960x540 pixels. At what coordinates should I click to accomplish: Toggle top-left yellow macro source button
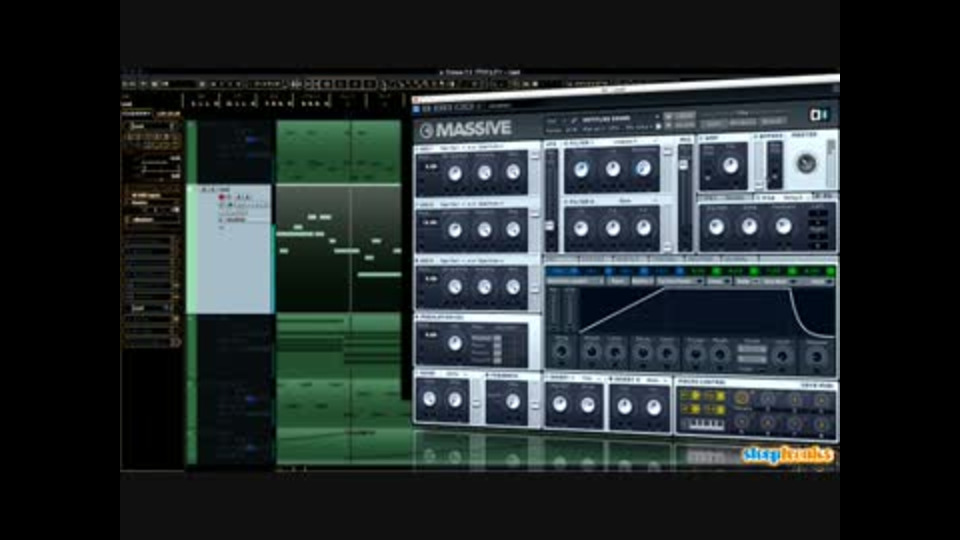click(696, 396)
